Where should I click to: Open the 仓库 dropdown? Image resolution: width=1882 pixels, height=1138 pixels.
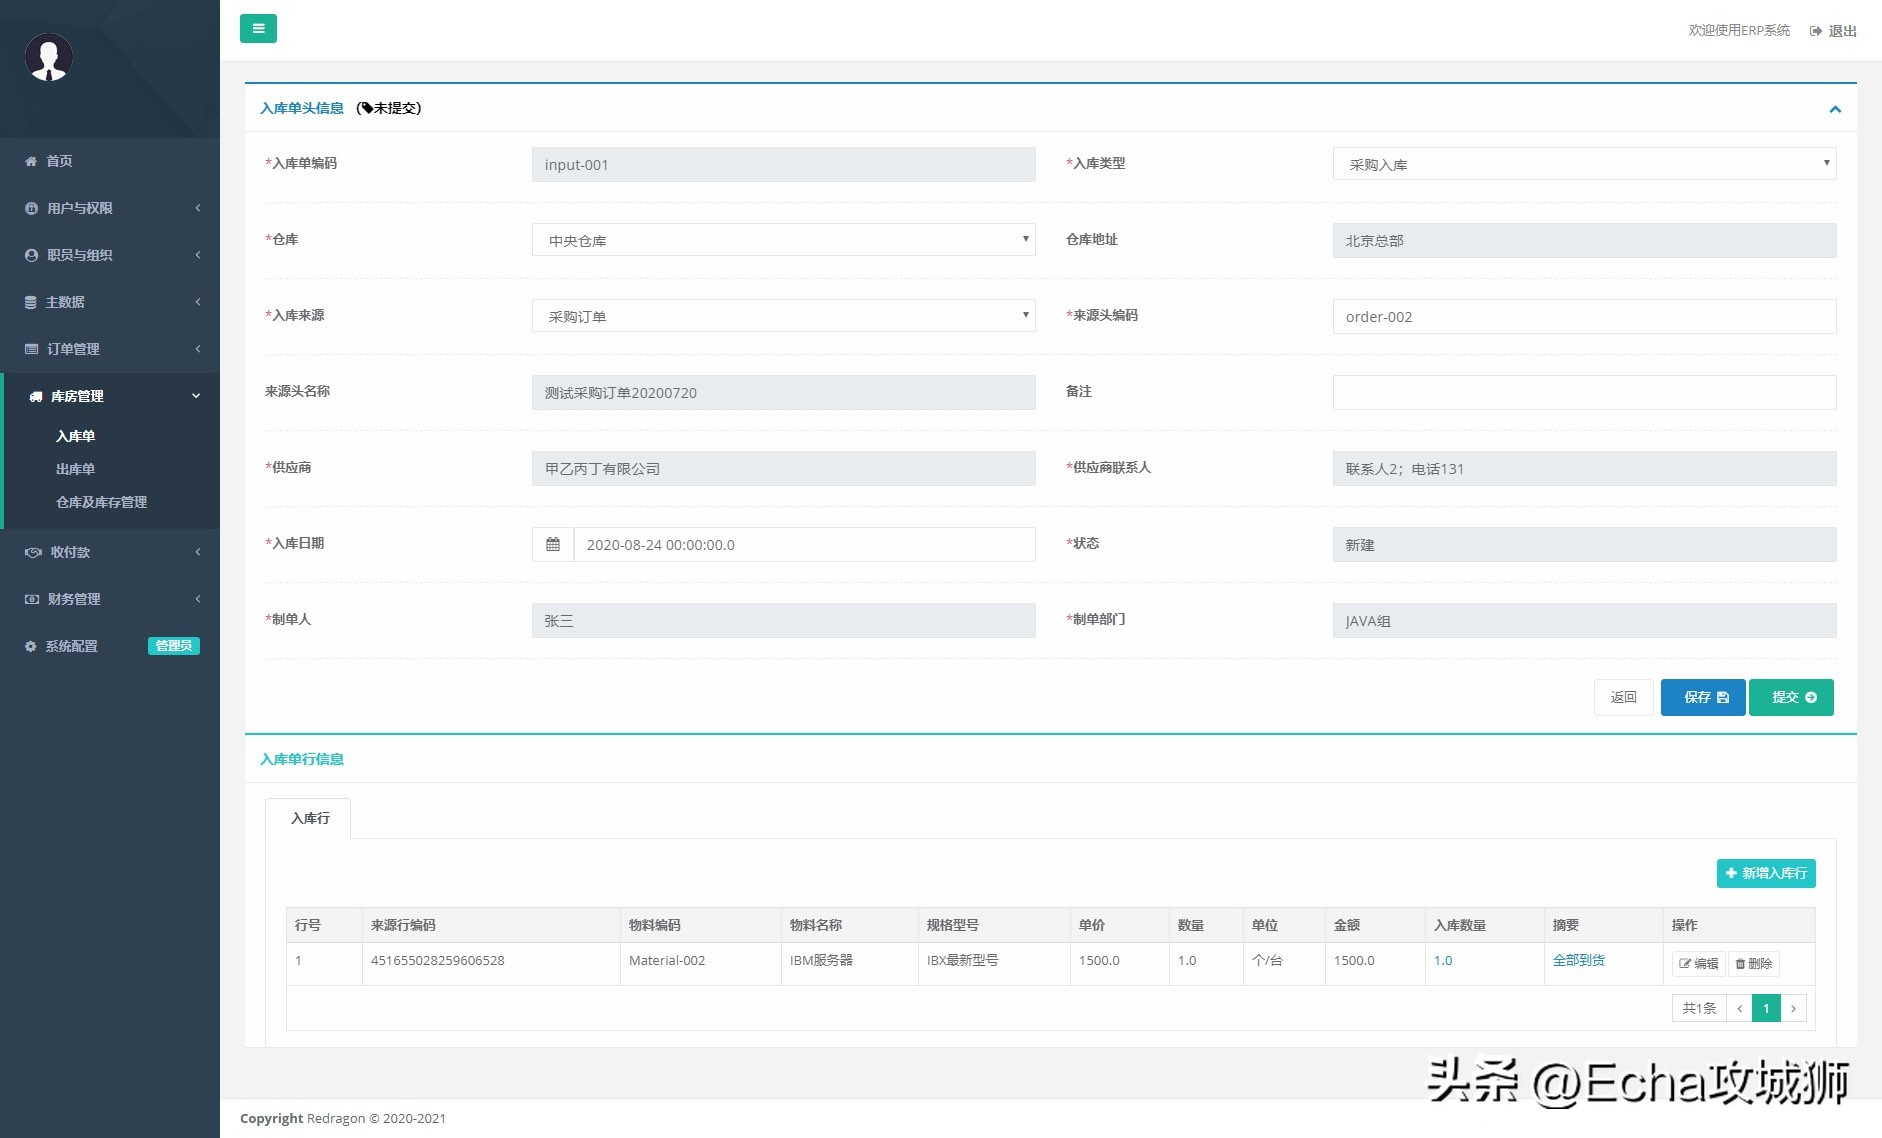[783, 240]
